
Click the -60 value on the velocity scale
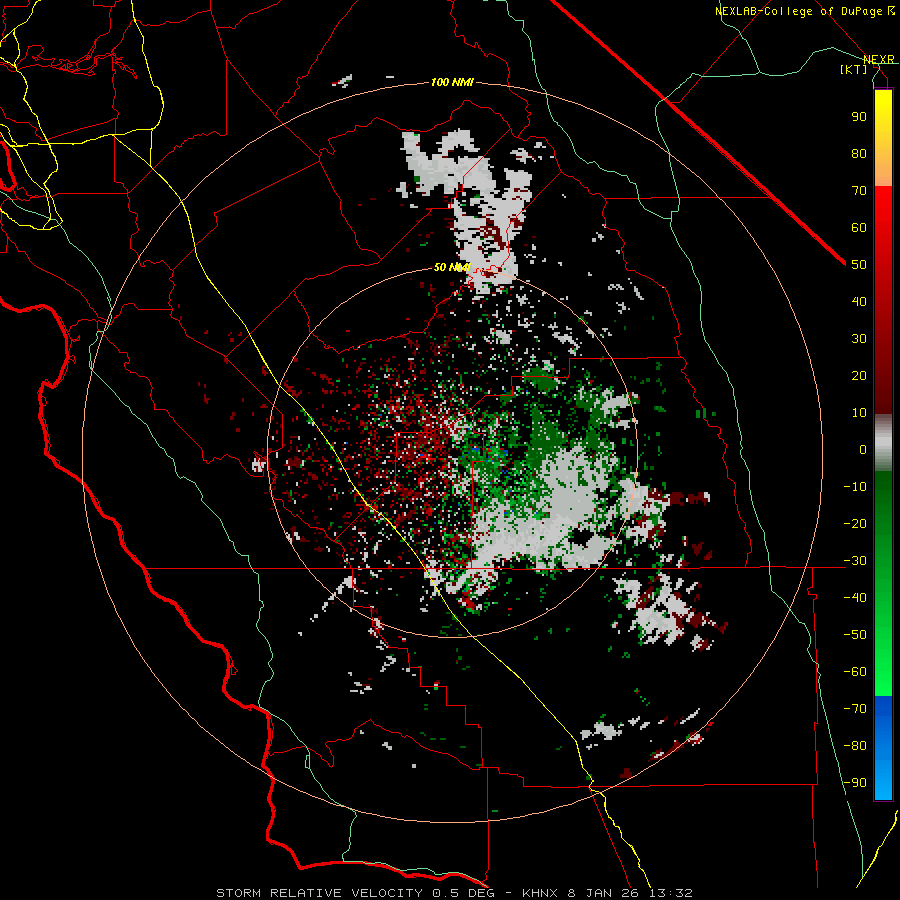tap(855, 672)
